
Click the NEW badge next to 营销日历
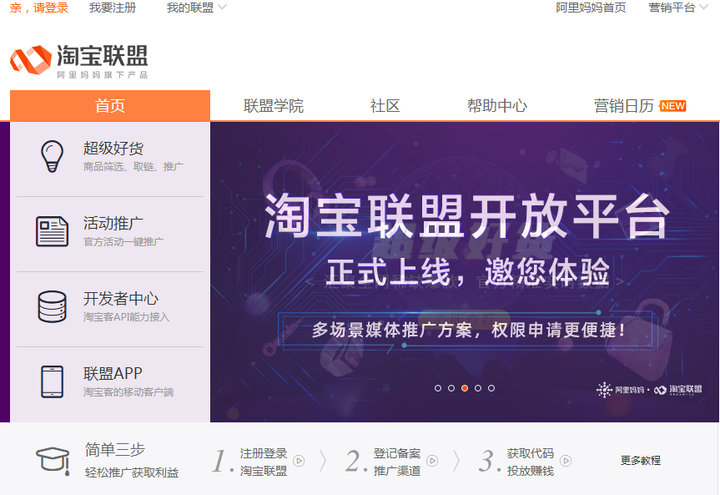click(673, 106)
